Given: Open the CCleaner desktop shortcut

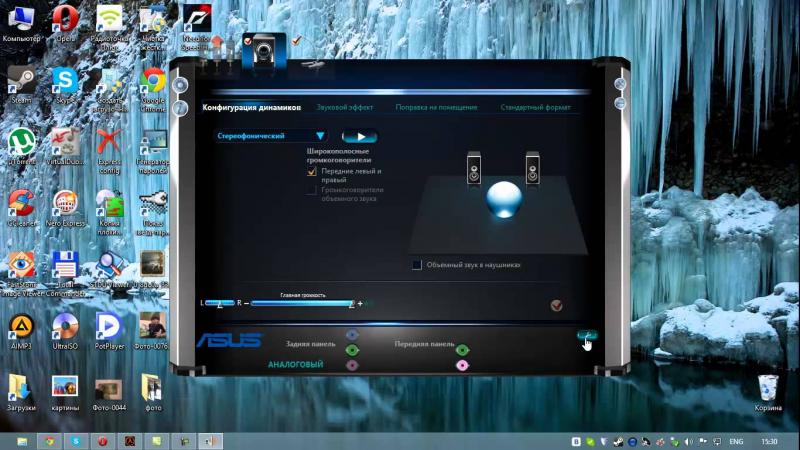Looking at the screenshot, I should tap(21, 208).
